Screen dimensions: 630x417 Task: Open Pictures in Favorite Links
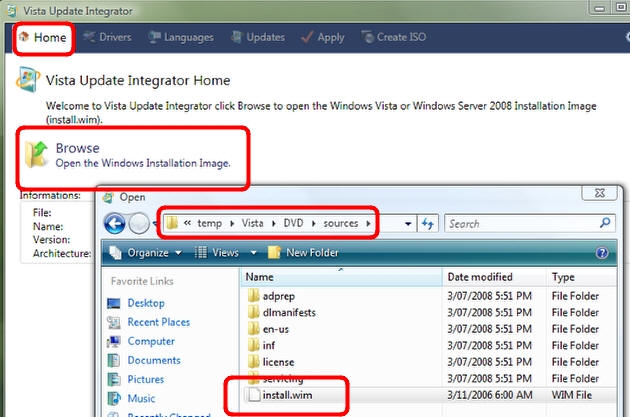coord(136,380)
